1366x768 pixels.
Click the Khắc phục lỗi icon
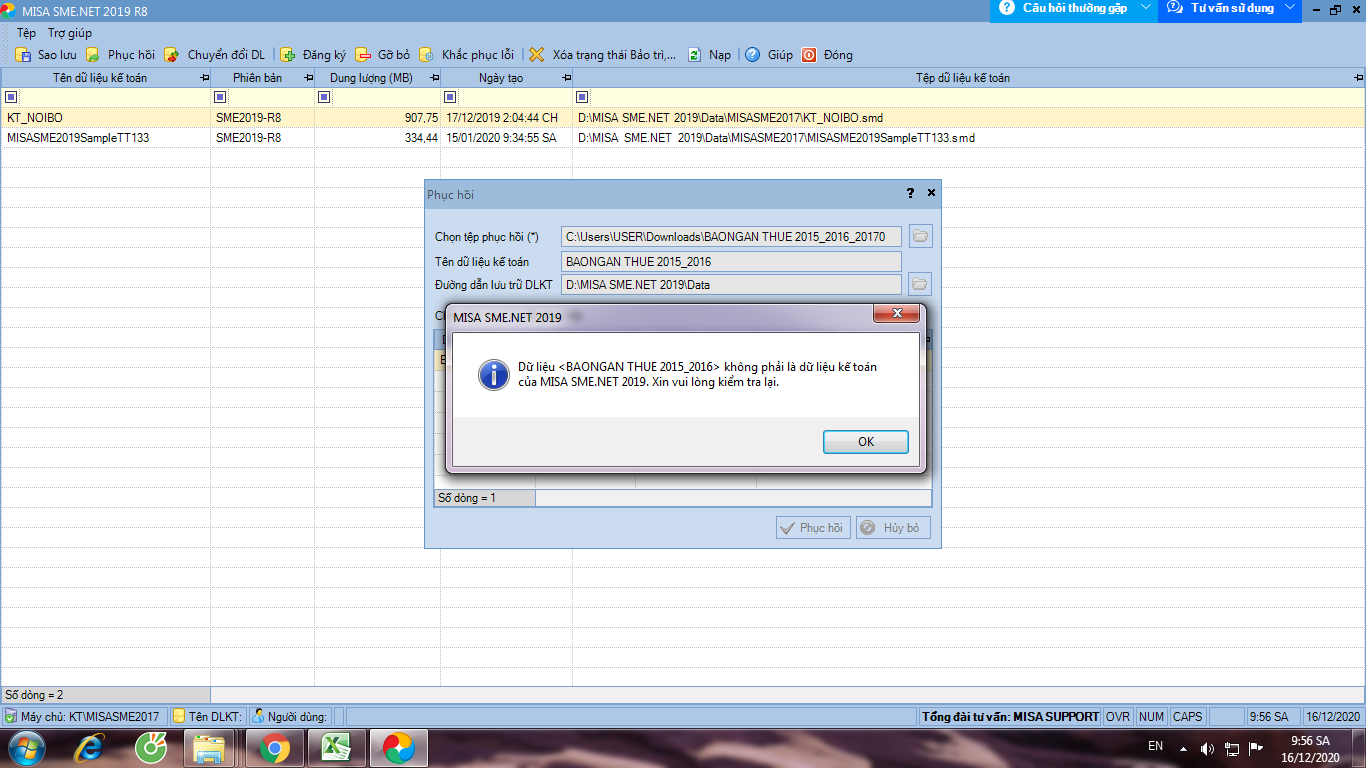click(427, 55)
